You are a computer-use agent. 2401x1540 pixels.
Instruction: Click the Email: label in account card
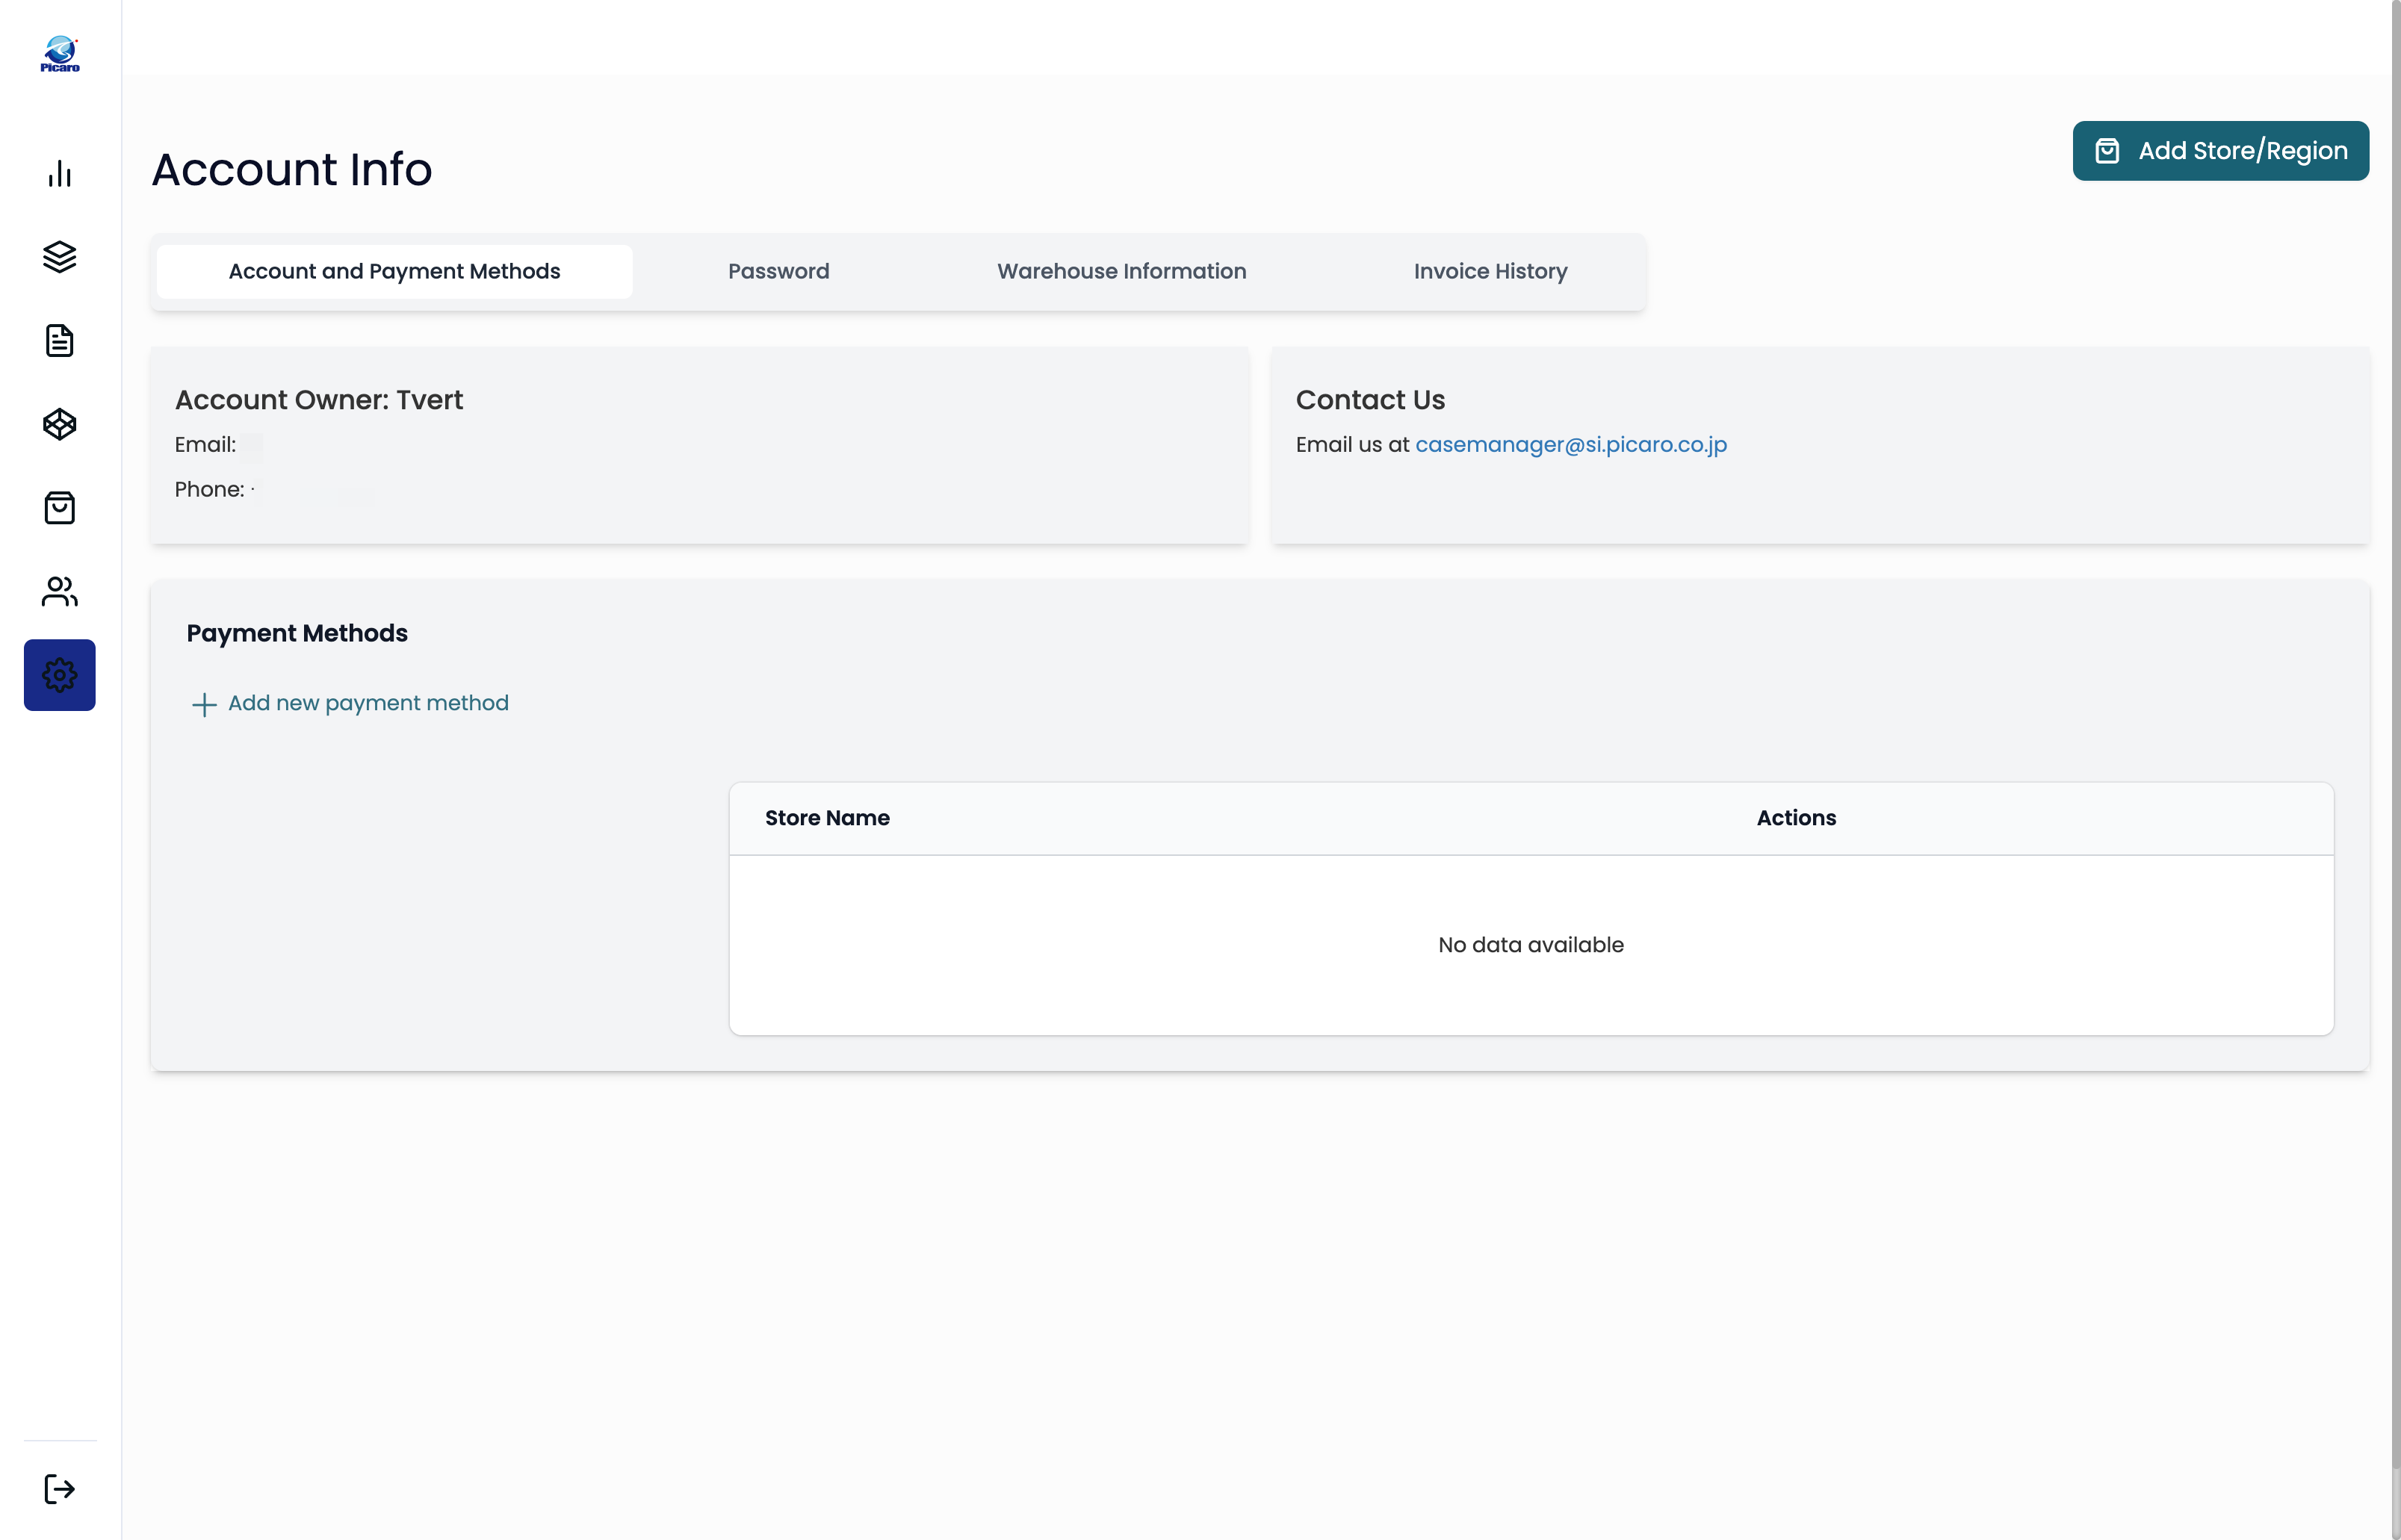point(205,445)
